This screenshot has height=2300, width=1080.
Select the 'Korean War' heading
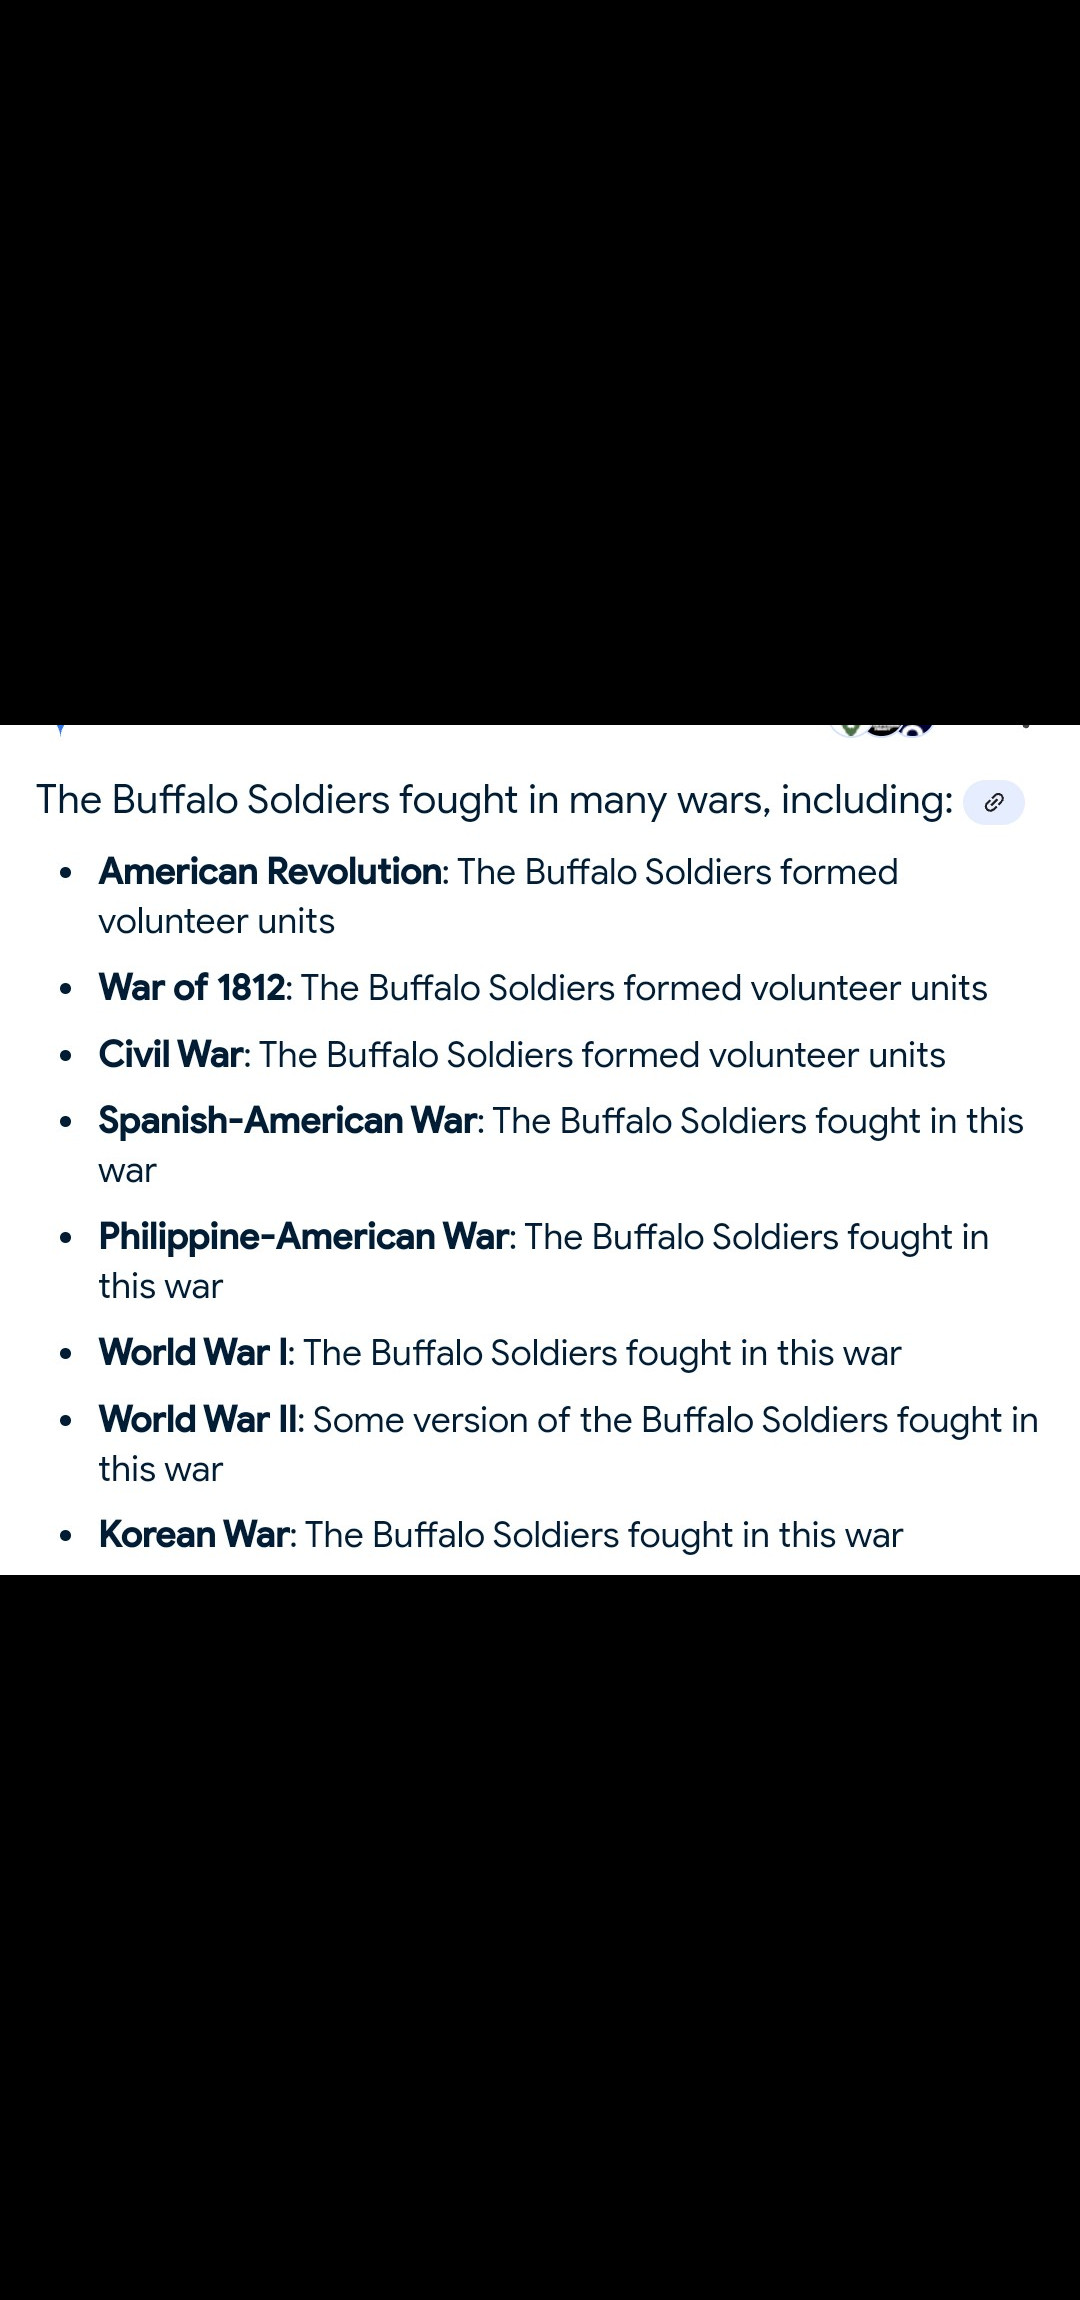[x=194, y=1535]
